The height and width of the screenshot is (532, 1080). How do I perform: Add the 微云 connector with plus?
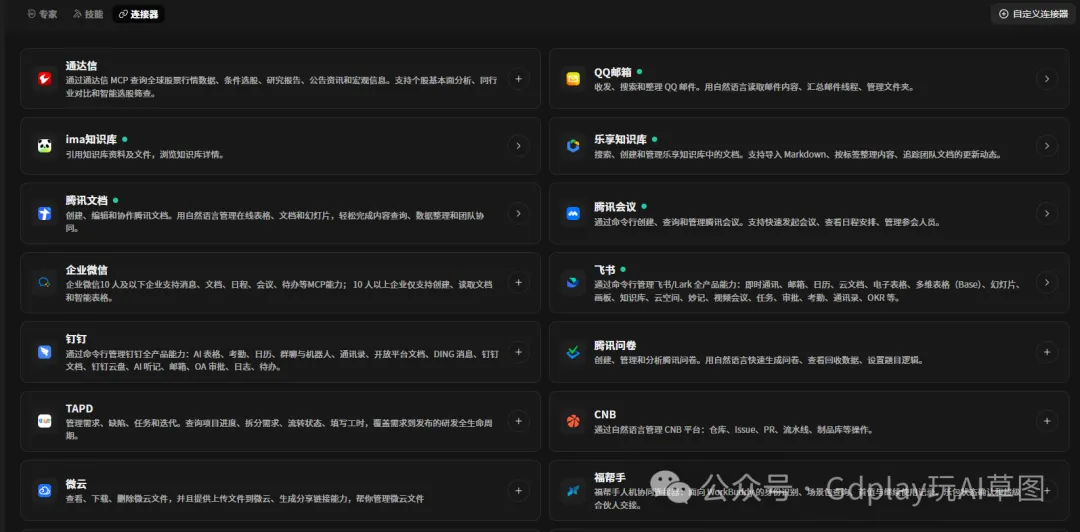(518, 491)
